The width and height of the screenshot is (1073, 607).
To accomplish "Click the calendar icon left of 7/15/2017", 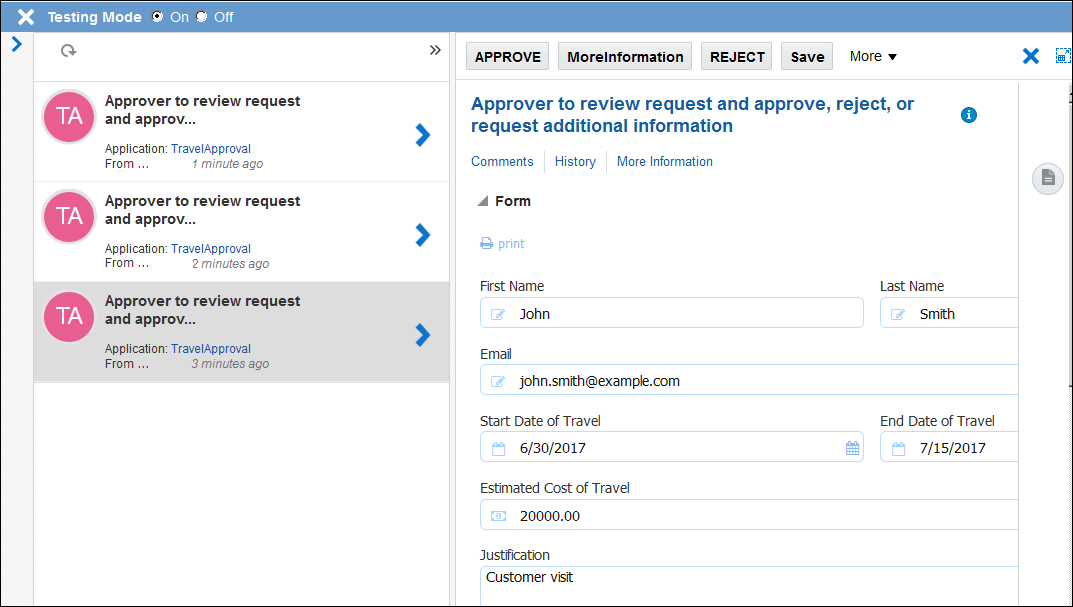I will [898, 449].
